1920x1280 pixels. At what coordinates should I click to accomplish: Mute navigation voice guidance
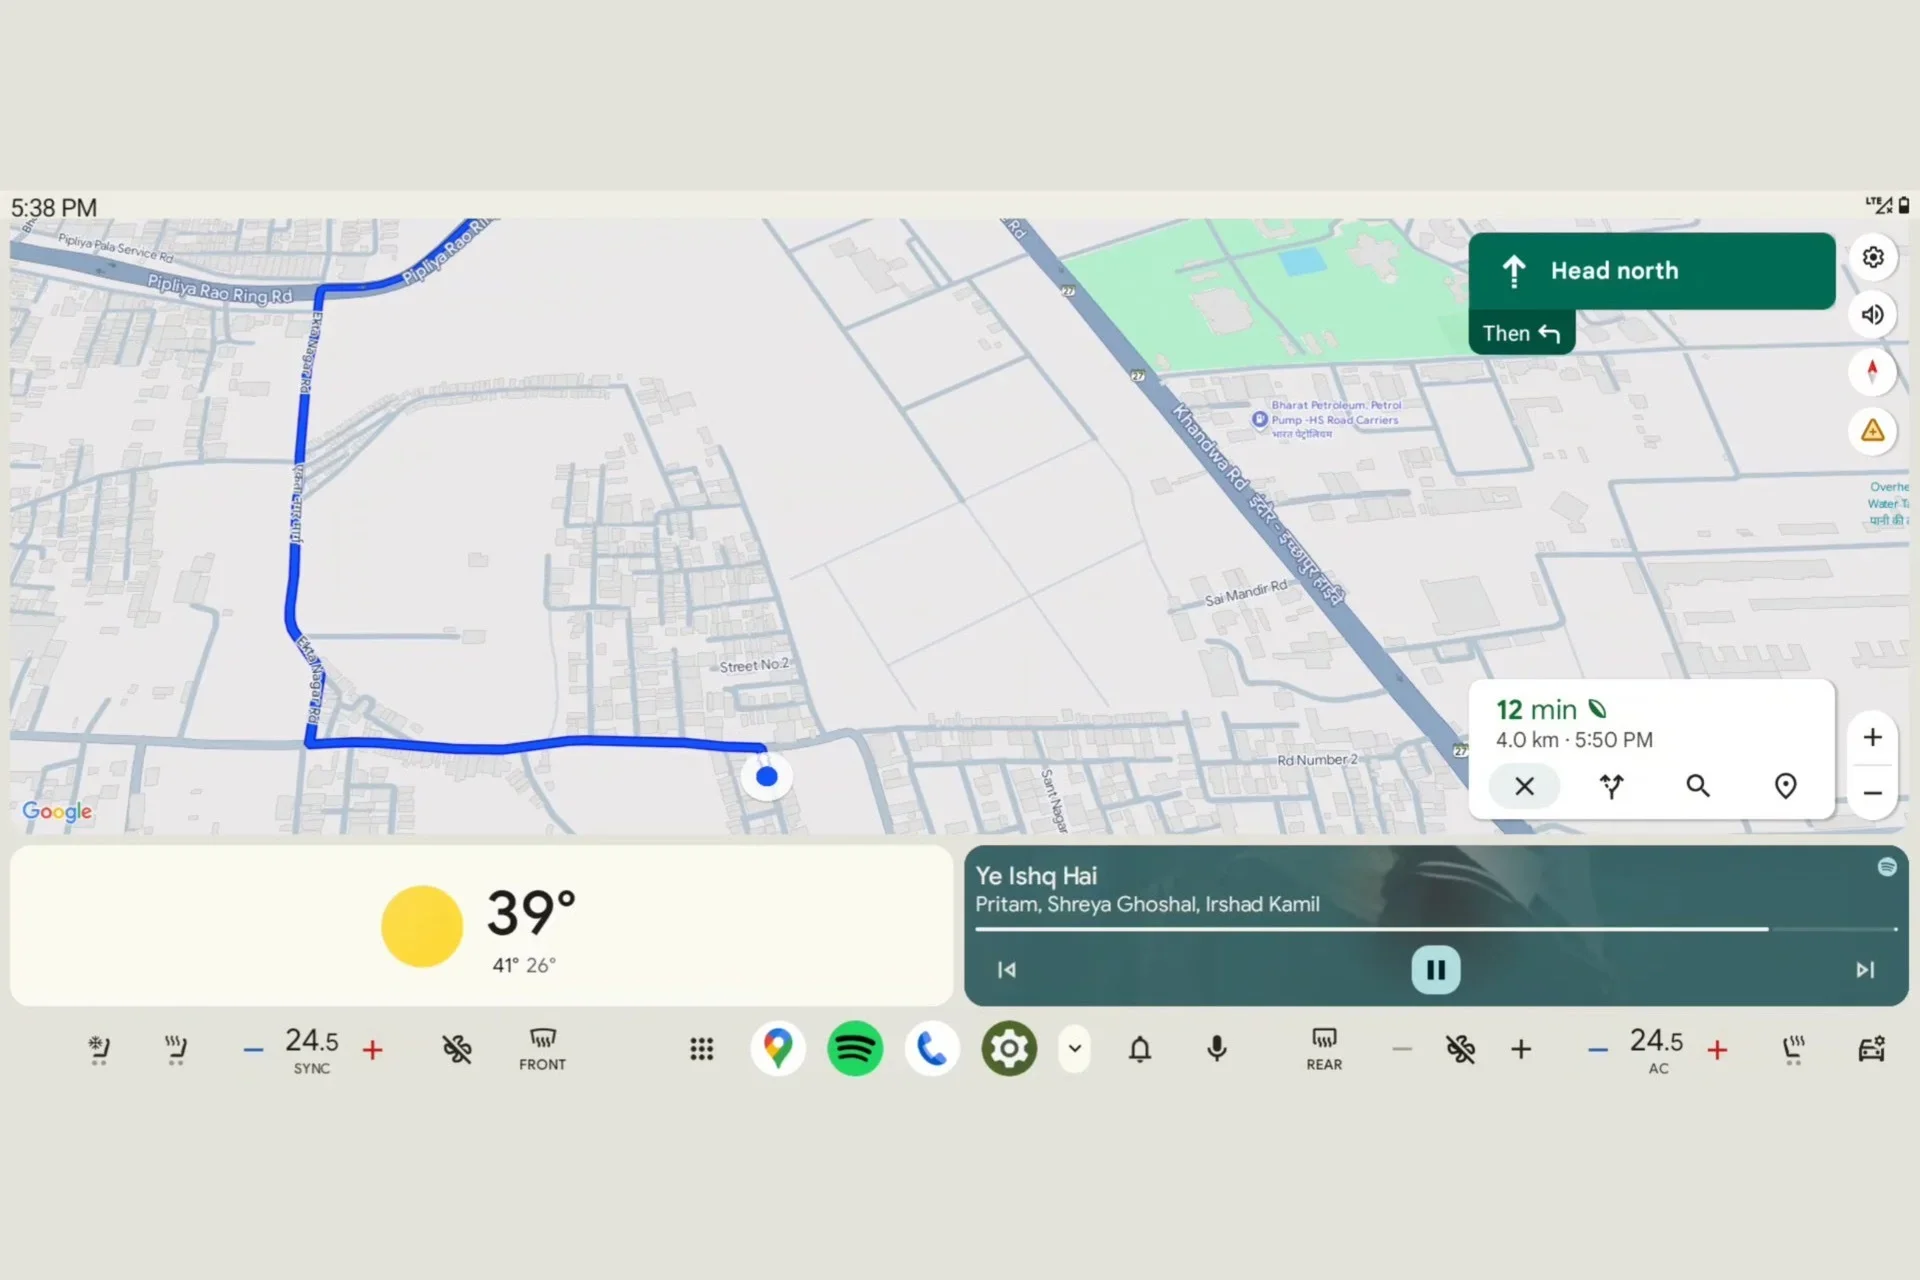point(1873,314)
